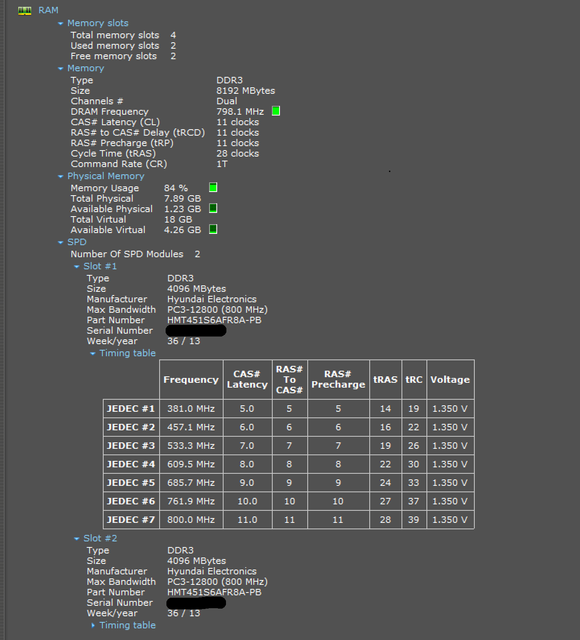Click the 8192 MBytes size value
Image resolution: width=580 pixels, height=640 pixels.
(x=246, y=91)
